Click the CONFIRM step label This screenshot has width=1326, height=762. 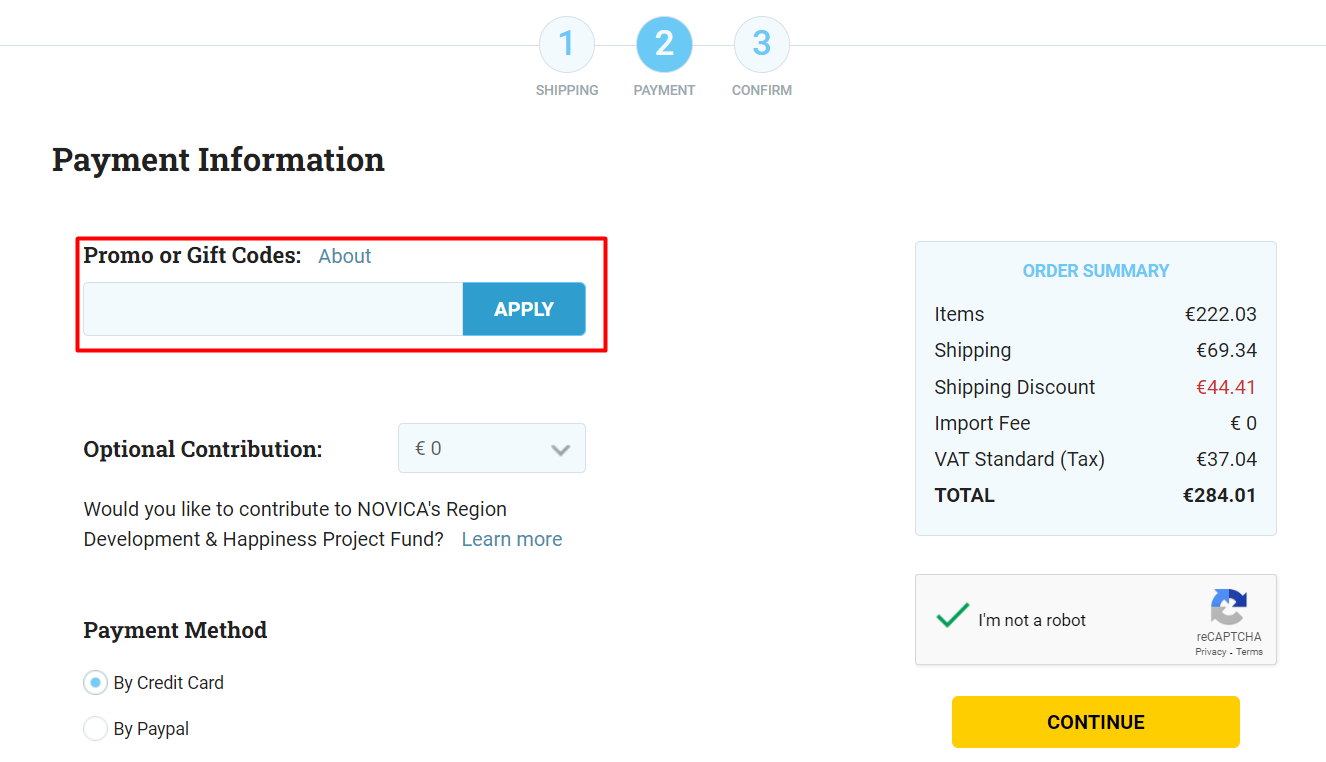pyautogui.click(x=762, y=90)
